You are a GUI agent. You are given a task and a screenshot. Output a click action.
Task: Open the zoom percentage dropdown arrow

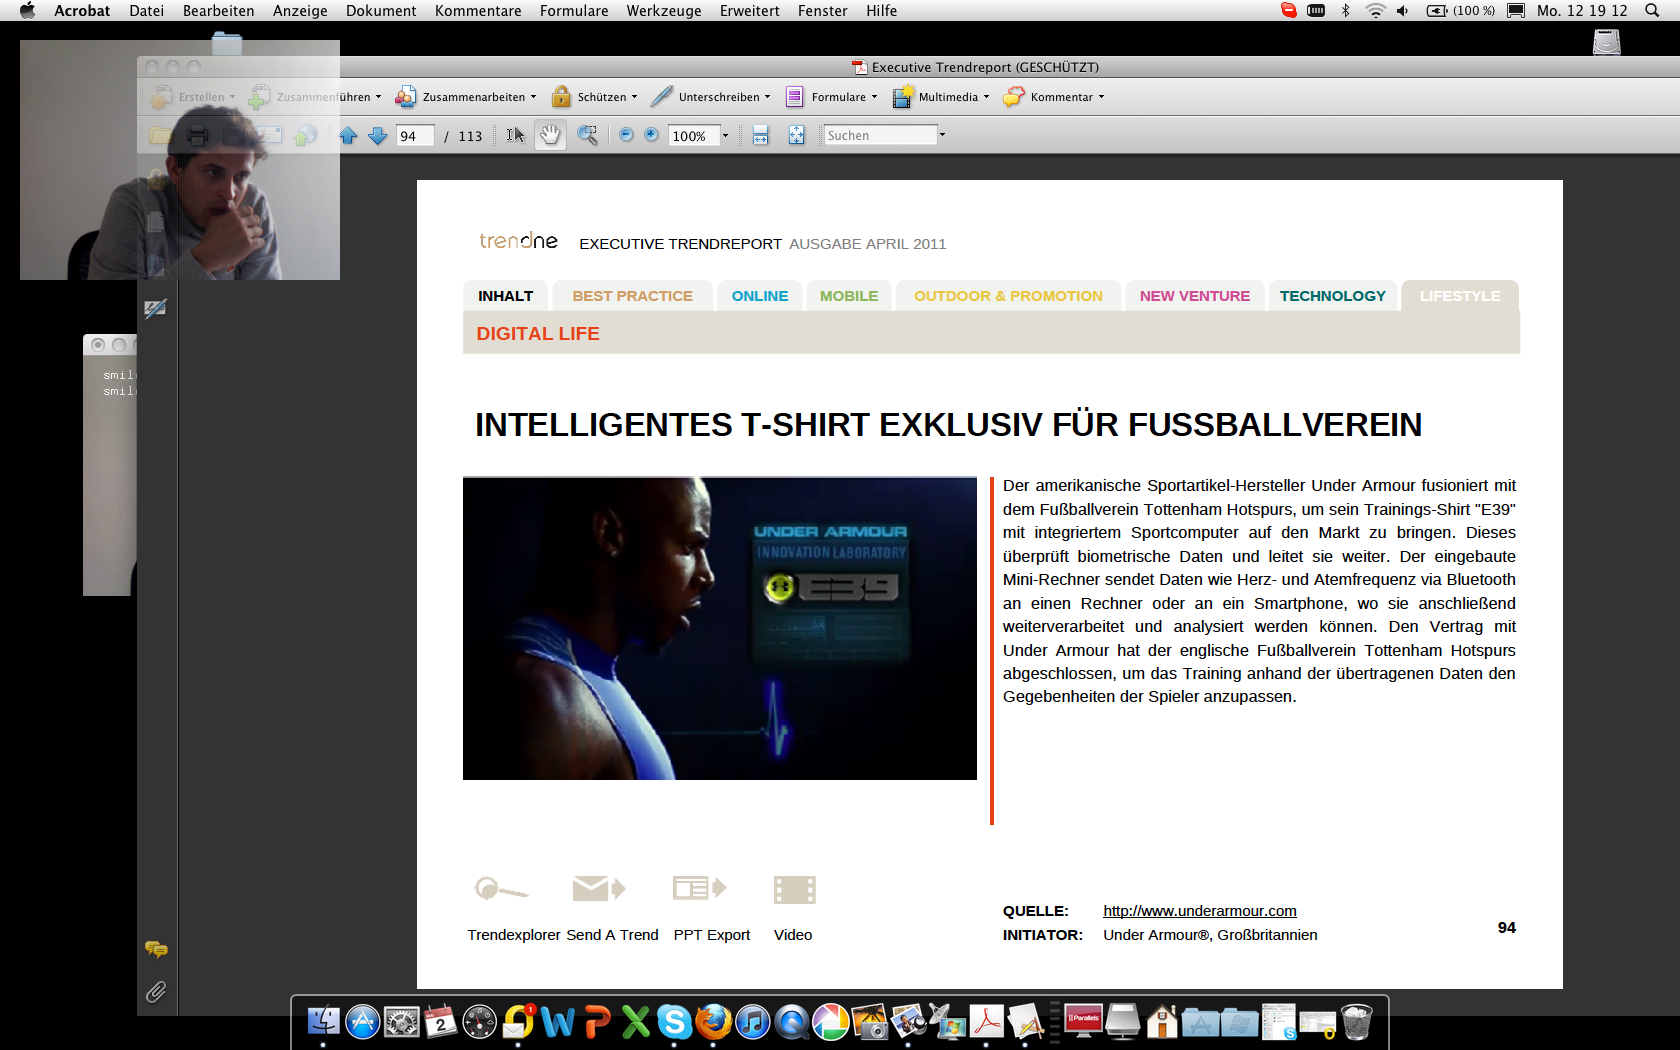click(x=726, y=135)
